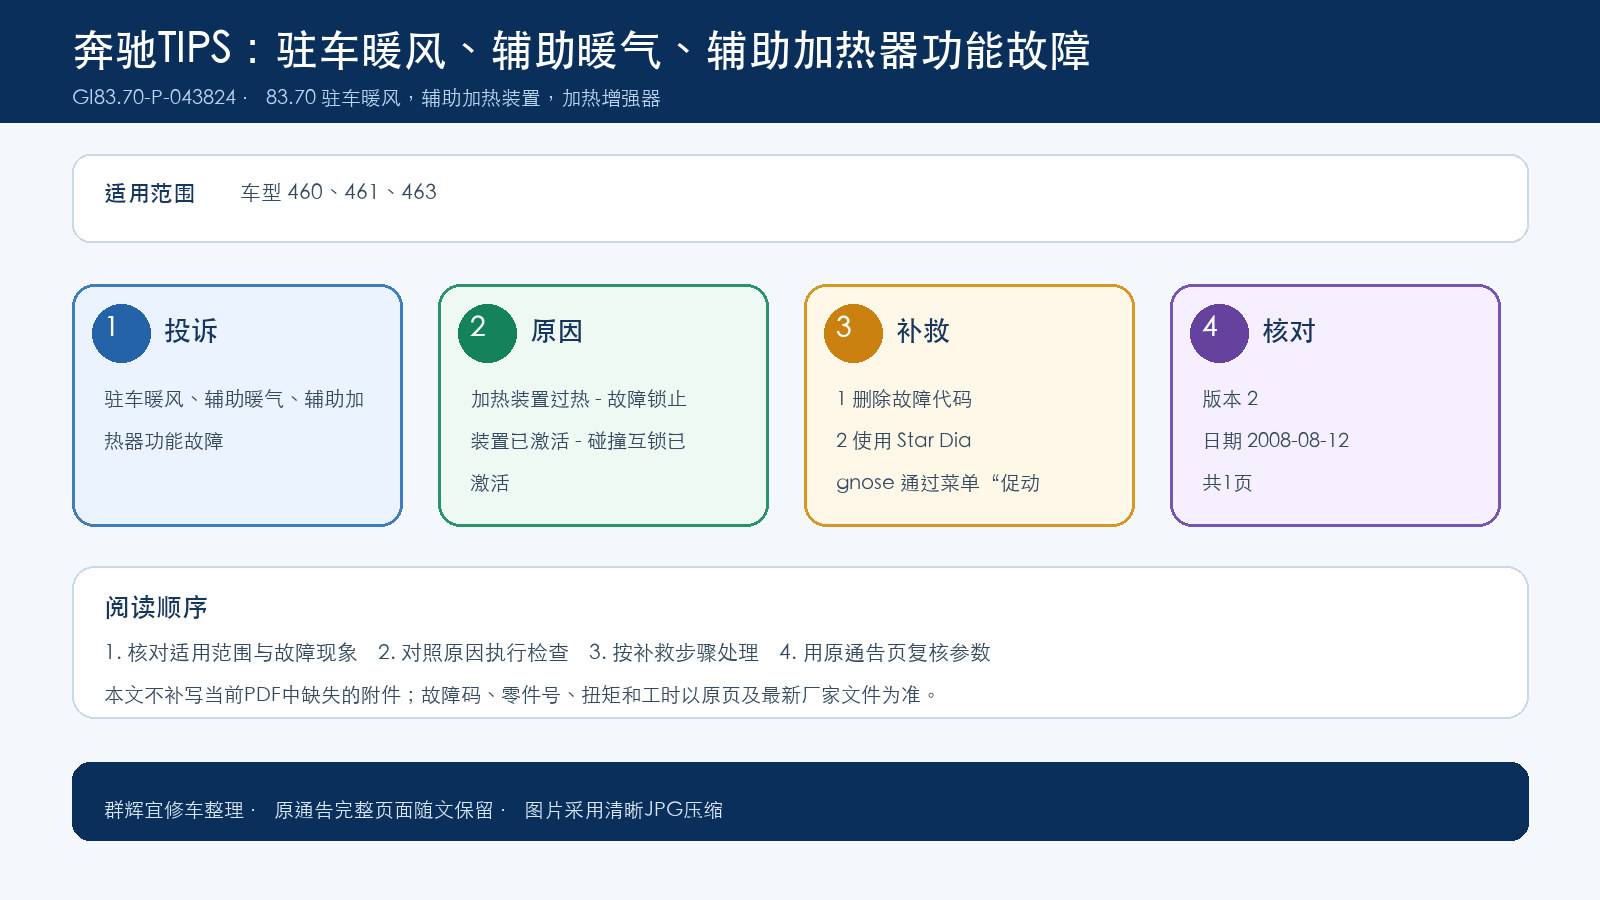The height and width of the screenshot is (900, 1600).
Task: Click the orange number 3 circle
Action: pos(853,333)
